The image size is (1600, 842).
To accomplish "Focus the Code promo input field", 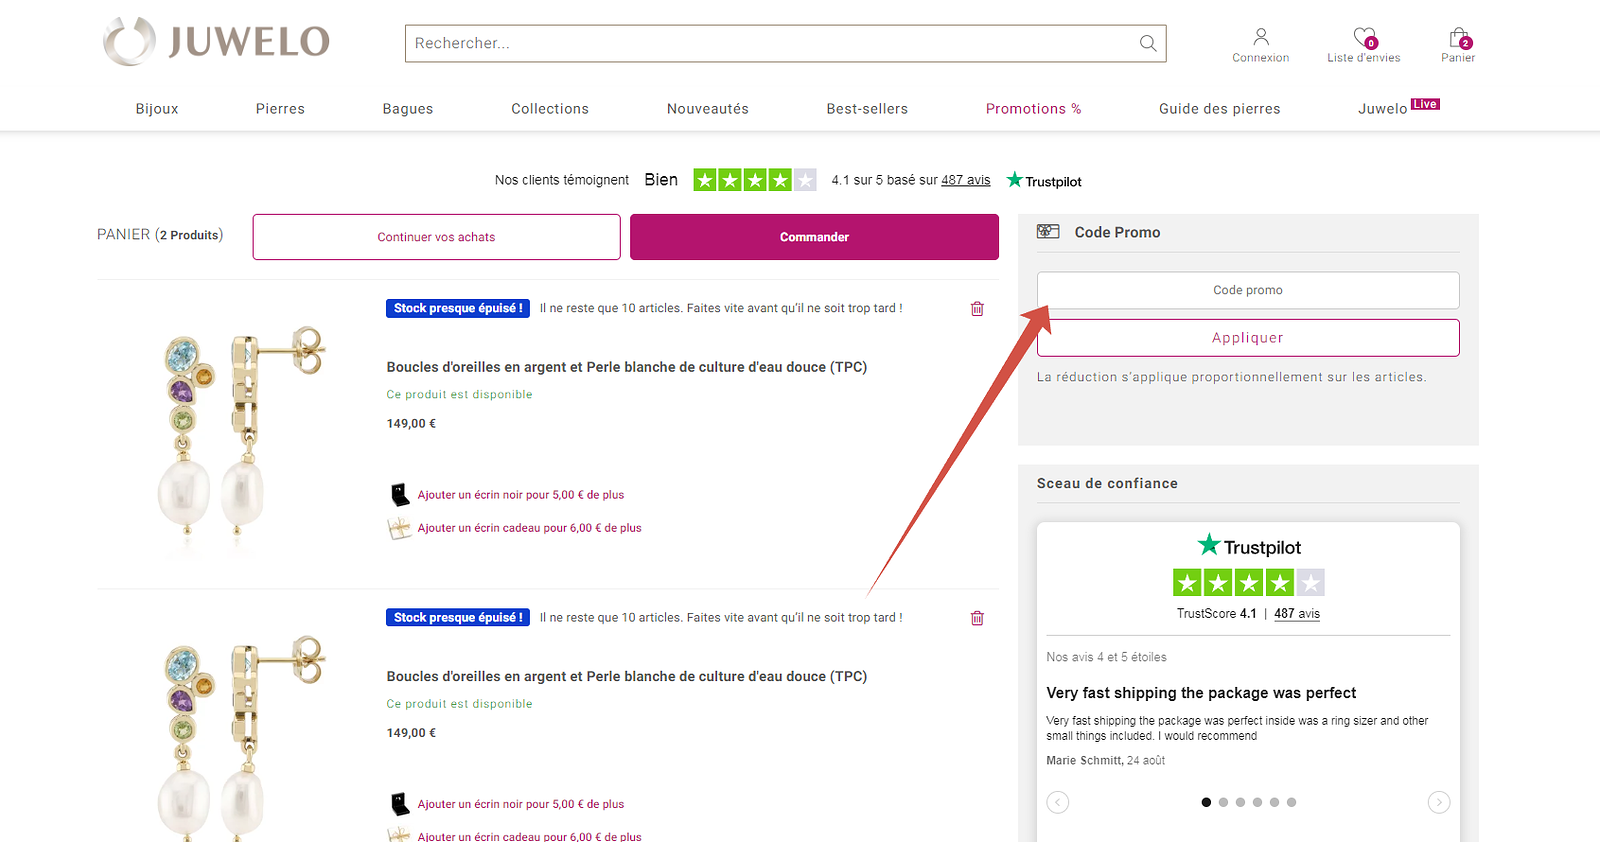I will pos(1248,290).
